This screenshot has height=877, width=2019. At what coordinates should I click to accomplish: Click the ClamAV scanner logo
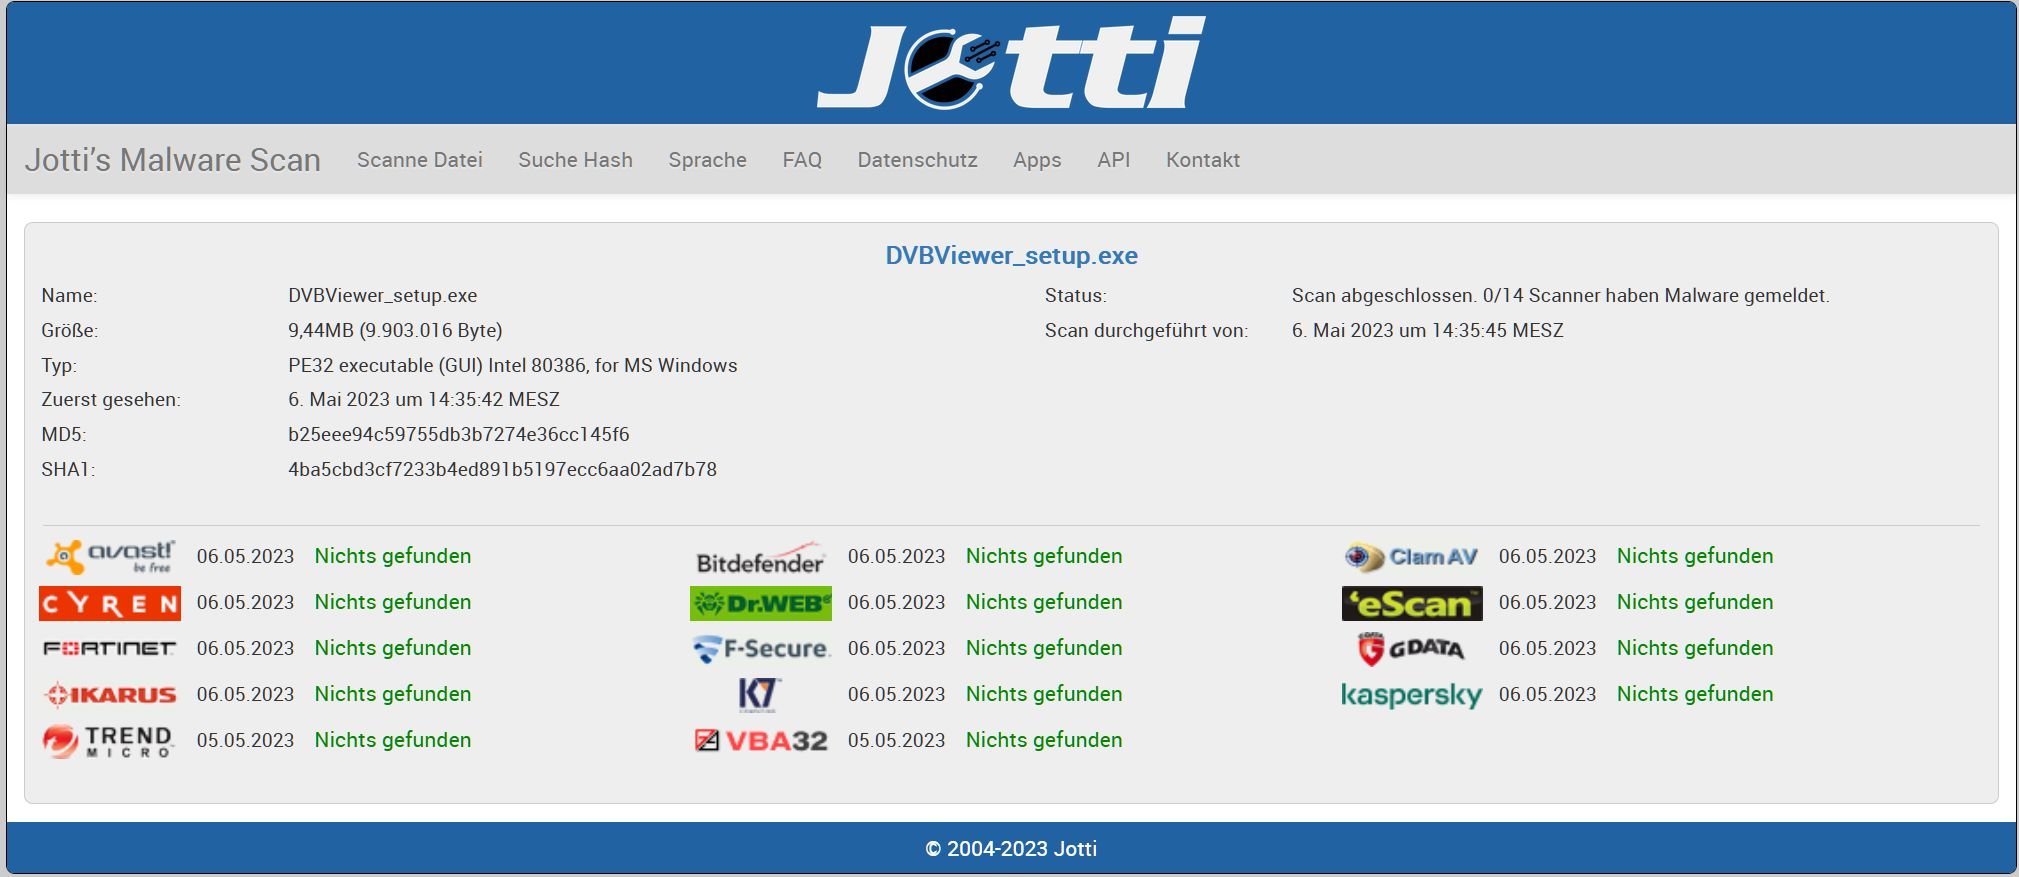(1411, 557)
